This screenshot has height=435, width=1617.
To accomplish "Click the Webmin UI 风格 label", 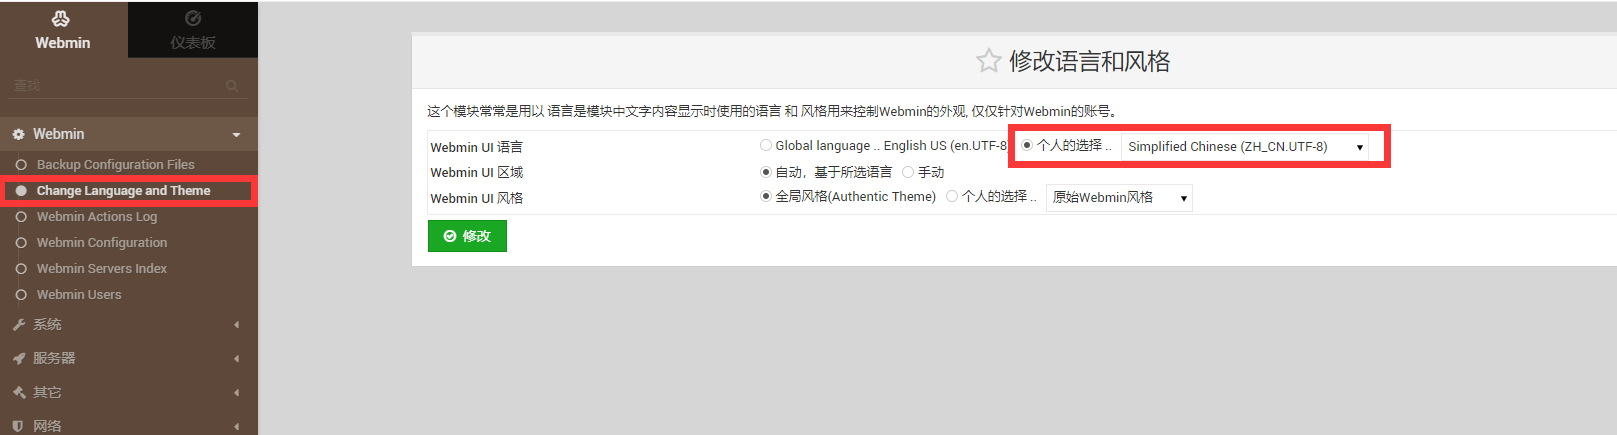I will (476, 198).
